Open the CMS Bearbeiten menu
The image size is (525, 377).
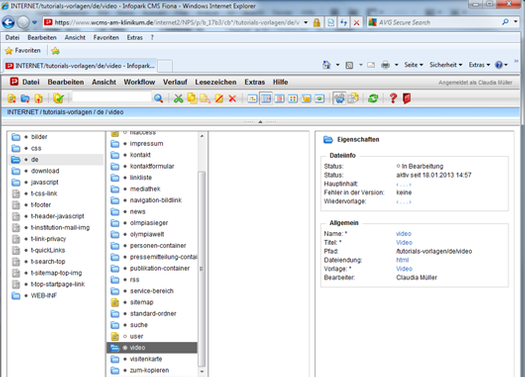[66, 82]
